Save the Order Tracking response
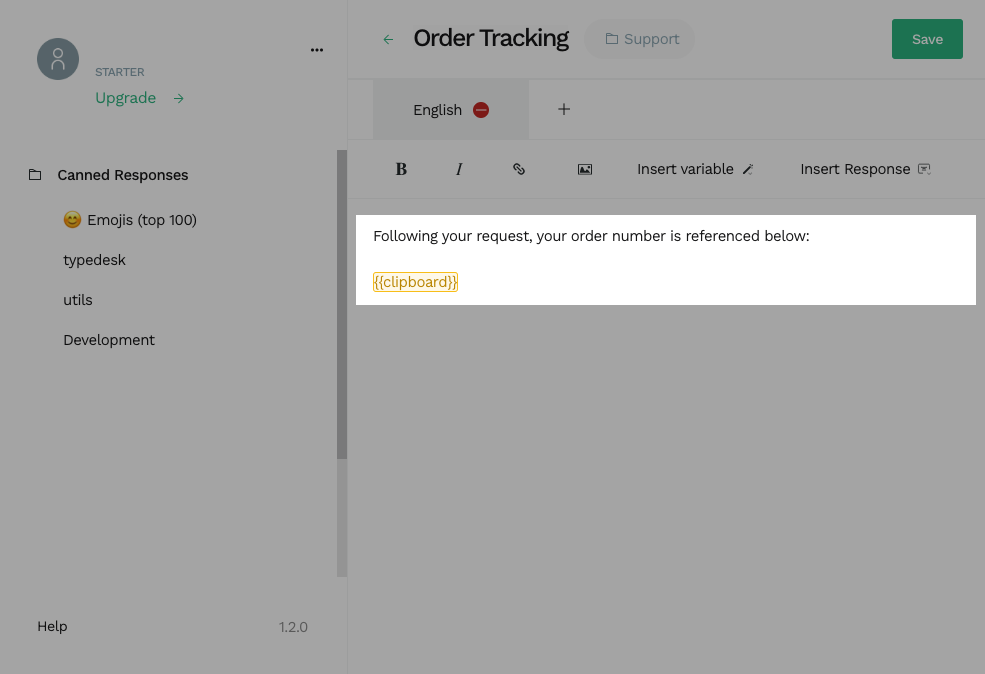 (x=927, y=39)
